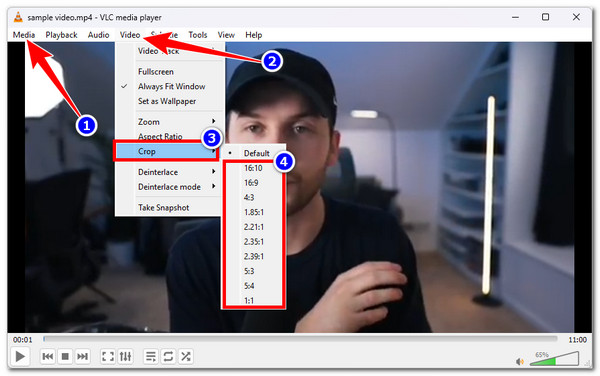This screenshot has height=376, width=600.
Task: Click the elapsed time 00:01 label
Action: coord(23,339)
